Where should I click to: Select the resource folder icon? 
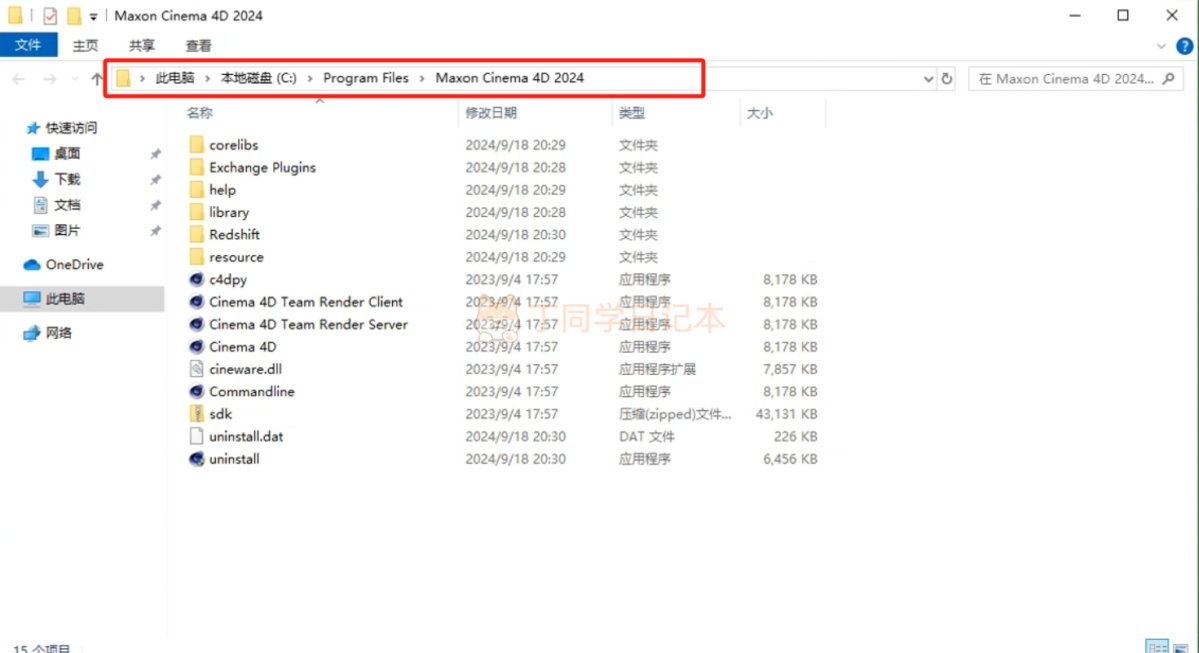197,257
